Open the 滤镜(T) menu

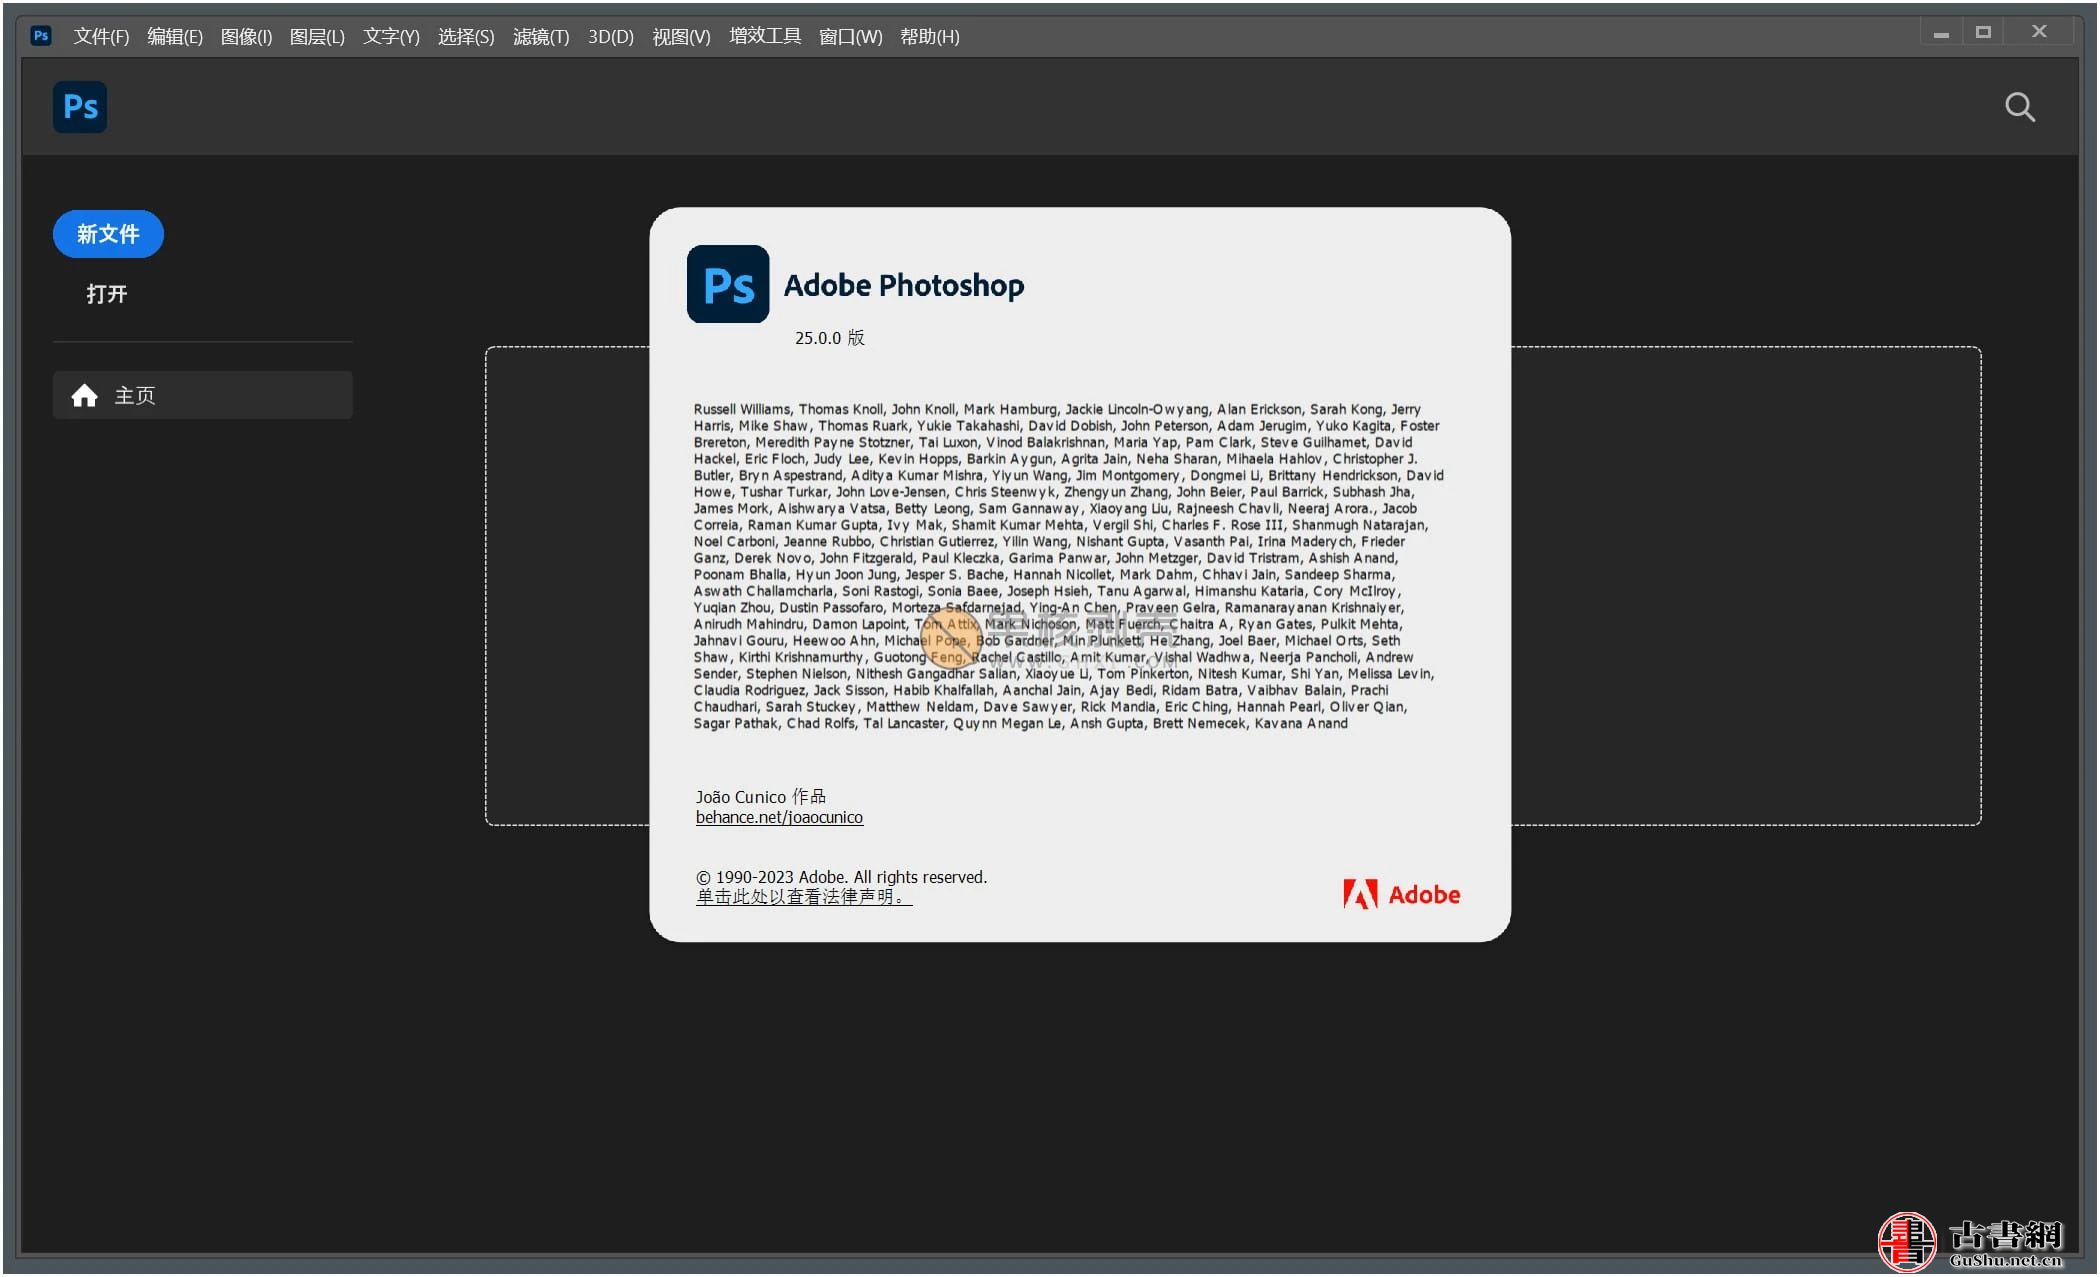coord(541,37)
